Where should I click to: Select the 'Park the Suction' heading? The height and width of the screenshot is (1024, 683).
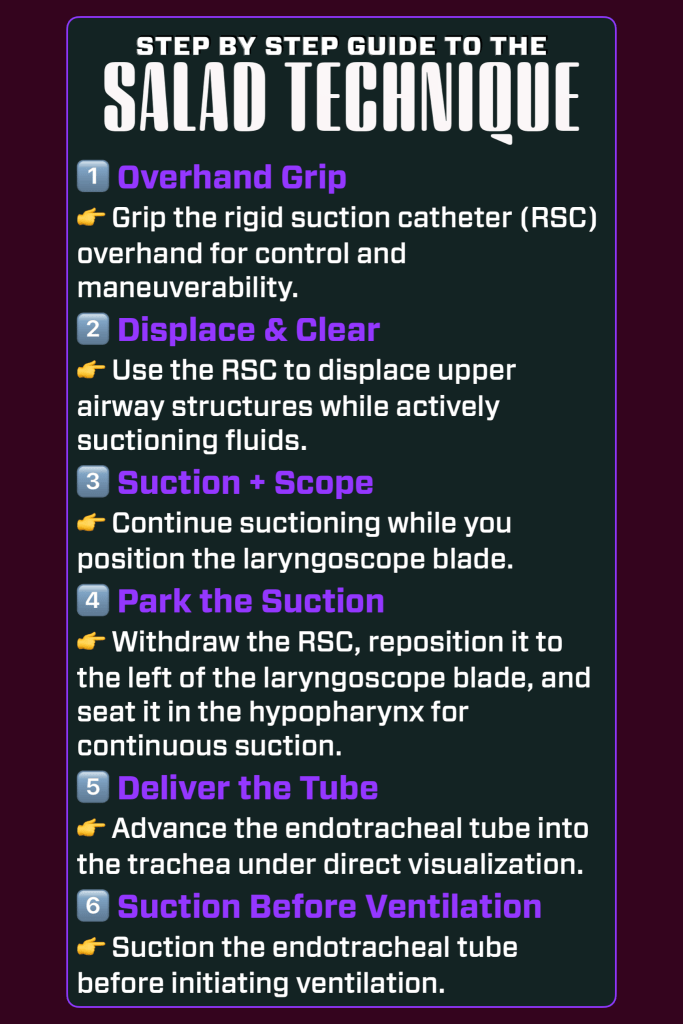251,601
